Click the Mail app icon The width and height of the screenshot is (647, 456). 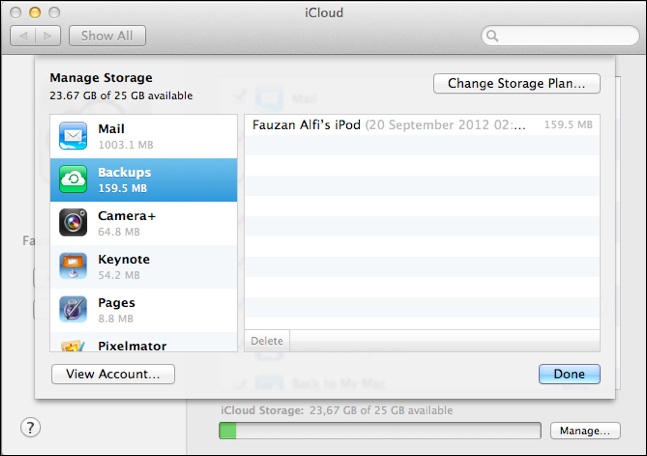point(73,136)
